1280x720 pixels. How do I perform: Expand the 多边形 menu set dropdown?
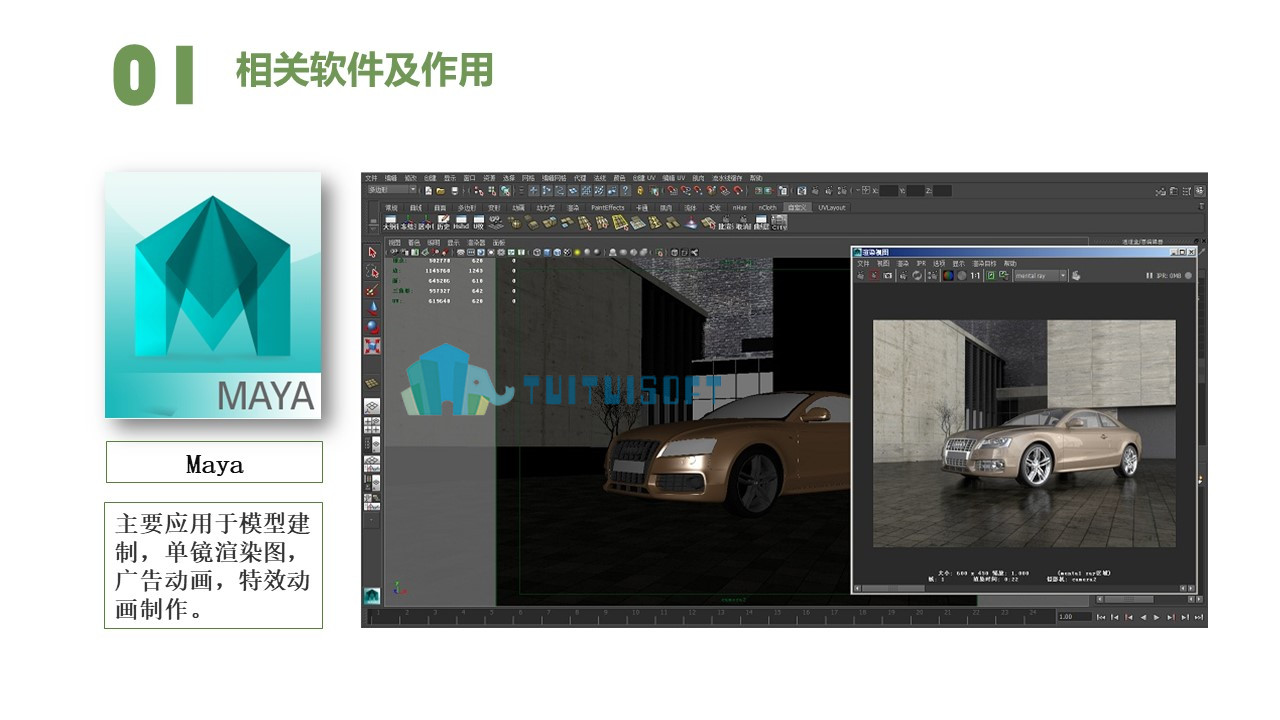(391, 190)
